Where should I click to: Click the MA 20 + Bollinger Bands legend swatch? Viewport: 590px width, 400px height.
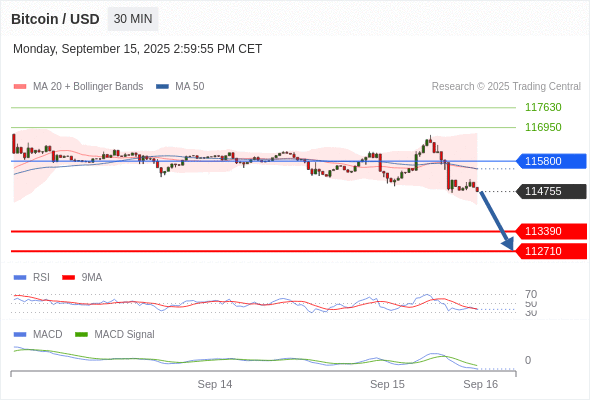pyautogui.click(x=20, y=87)
